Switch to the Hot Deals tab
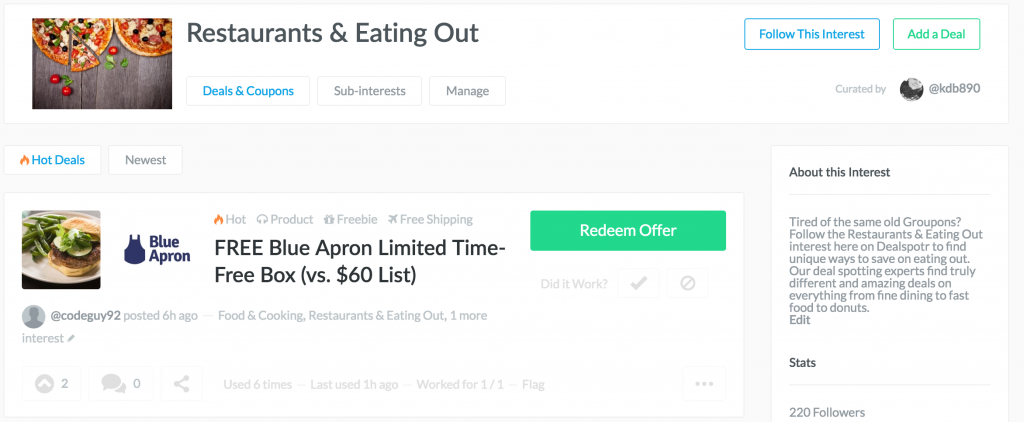 [x=52, y=160]
